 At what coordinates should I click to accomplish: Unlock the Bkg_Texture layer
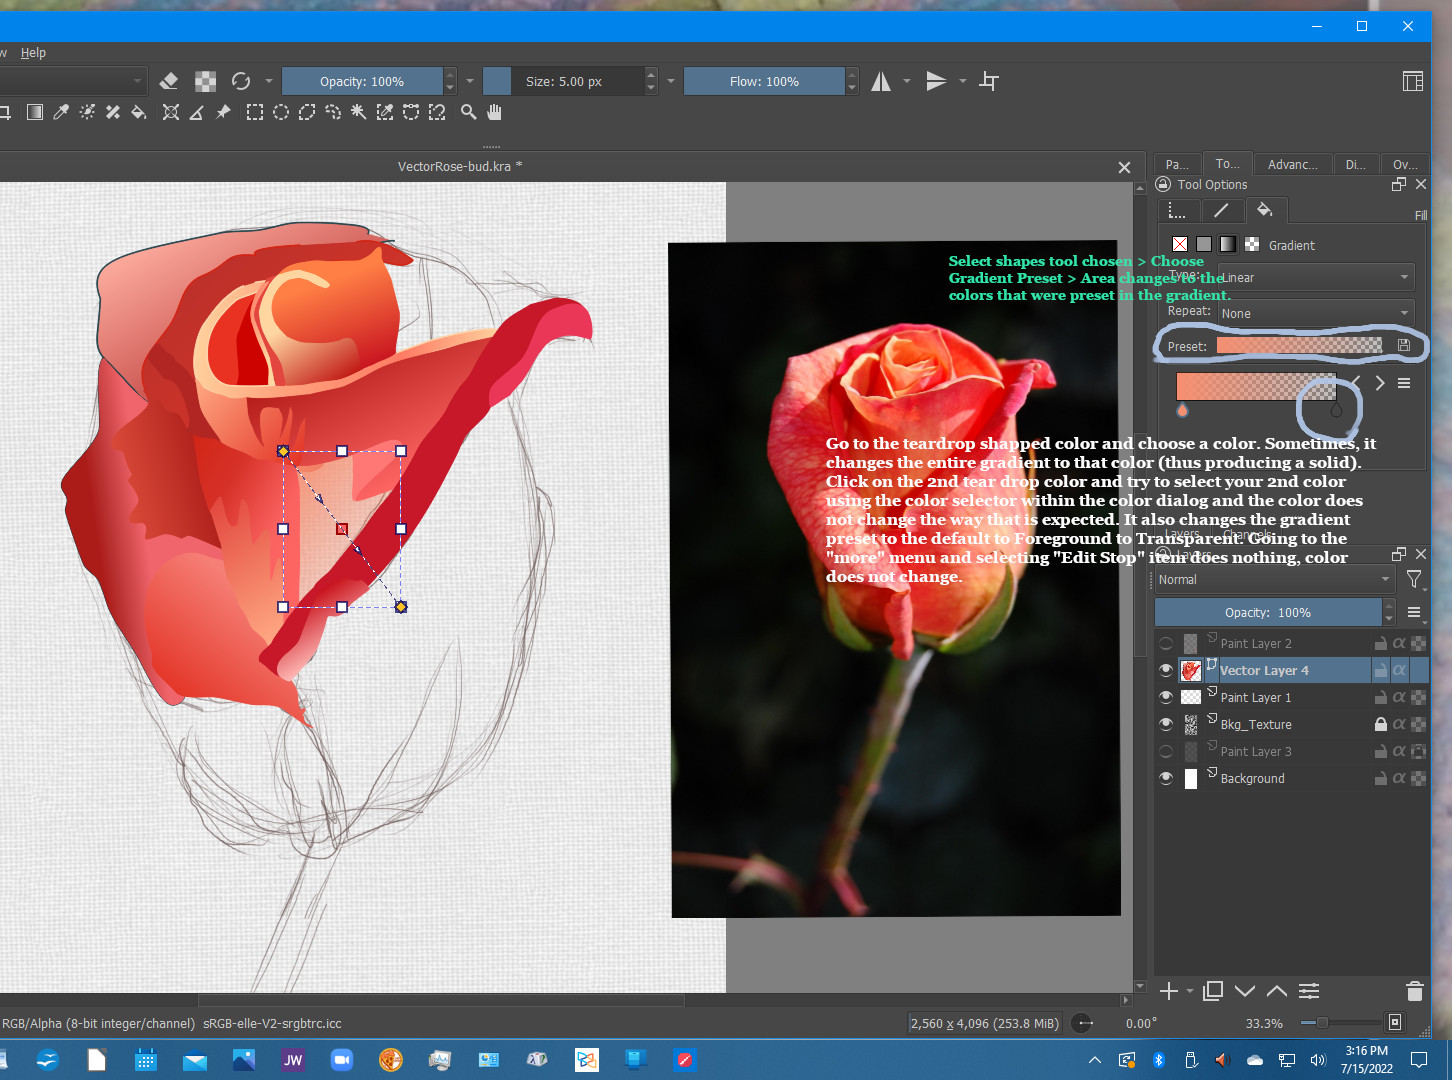coord(1380,724)
